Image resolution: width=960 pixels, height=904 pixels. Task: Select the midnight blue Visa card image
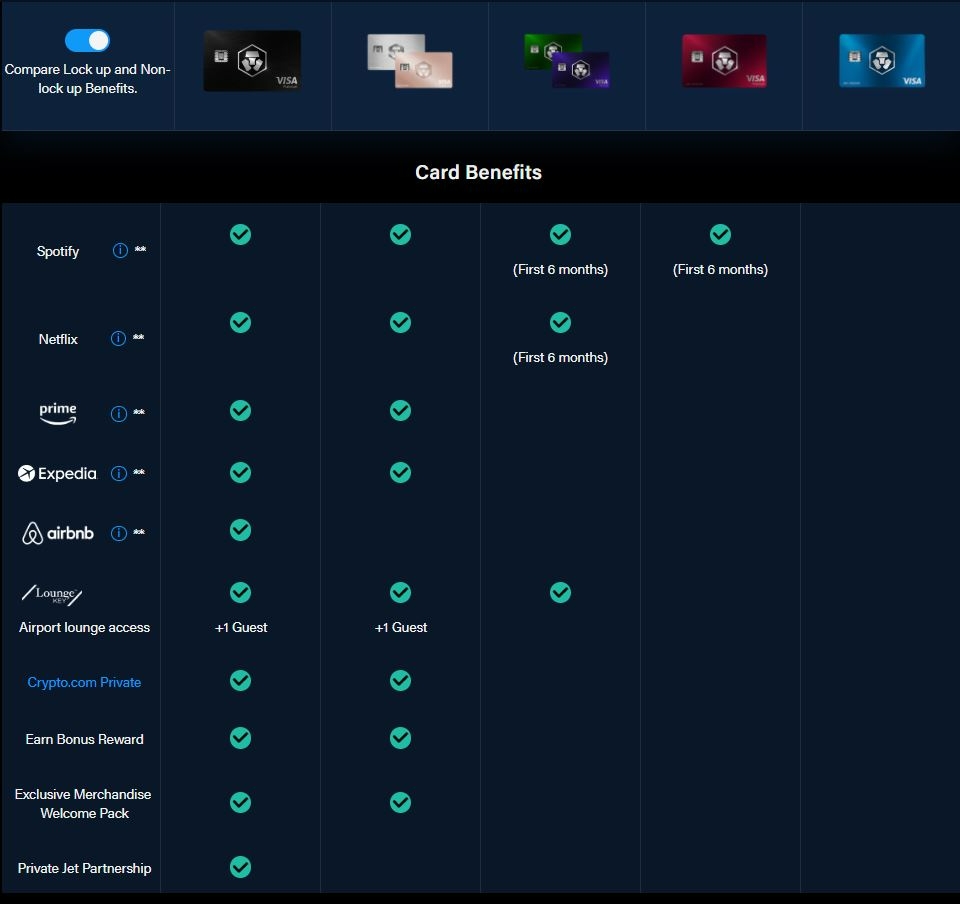(x=882, y=61)
